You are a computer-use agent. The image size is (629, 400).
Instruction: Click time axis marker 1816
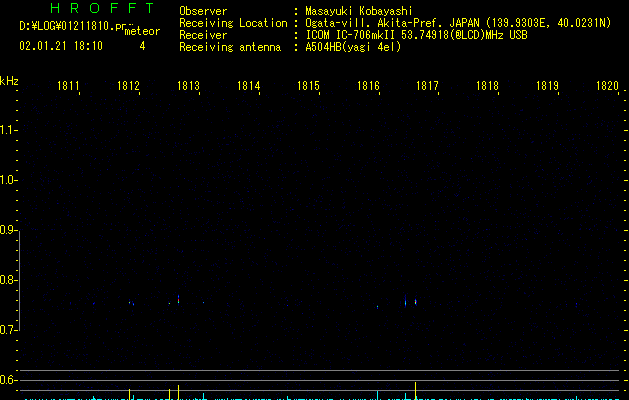[368, 86]
